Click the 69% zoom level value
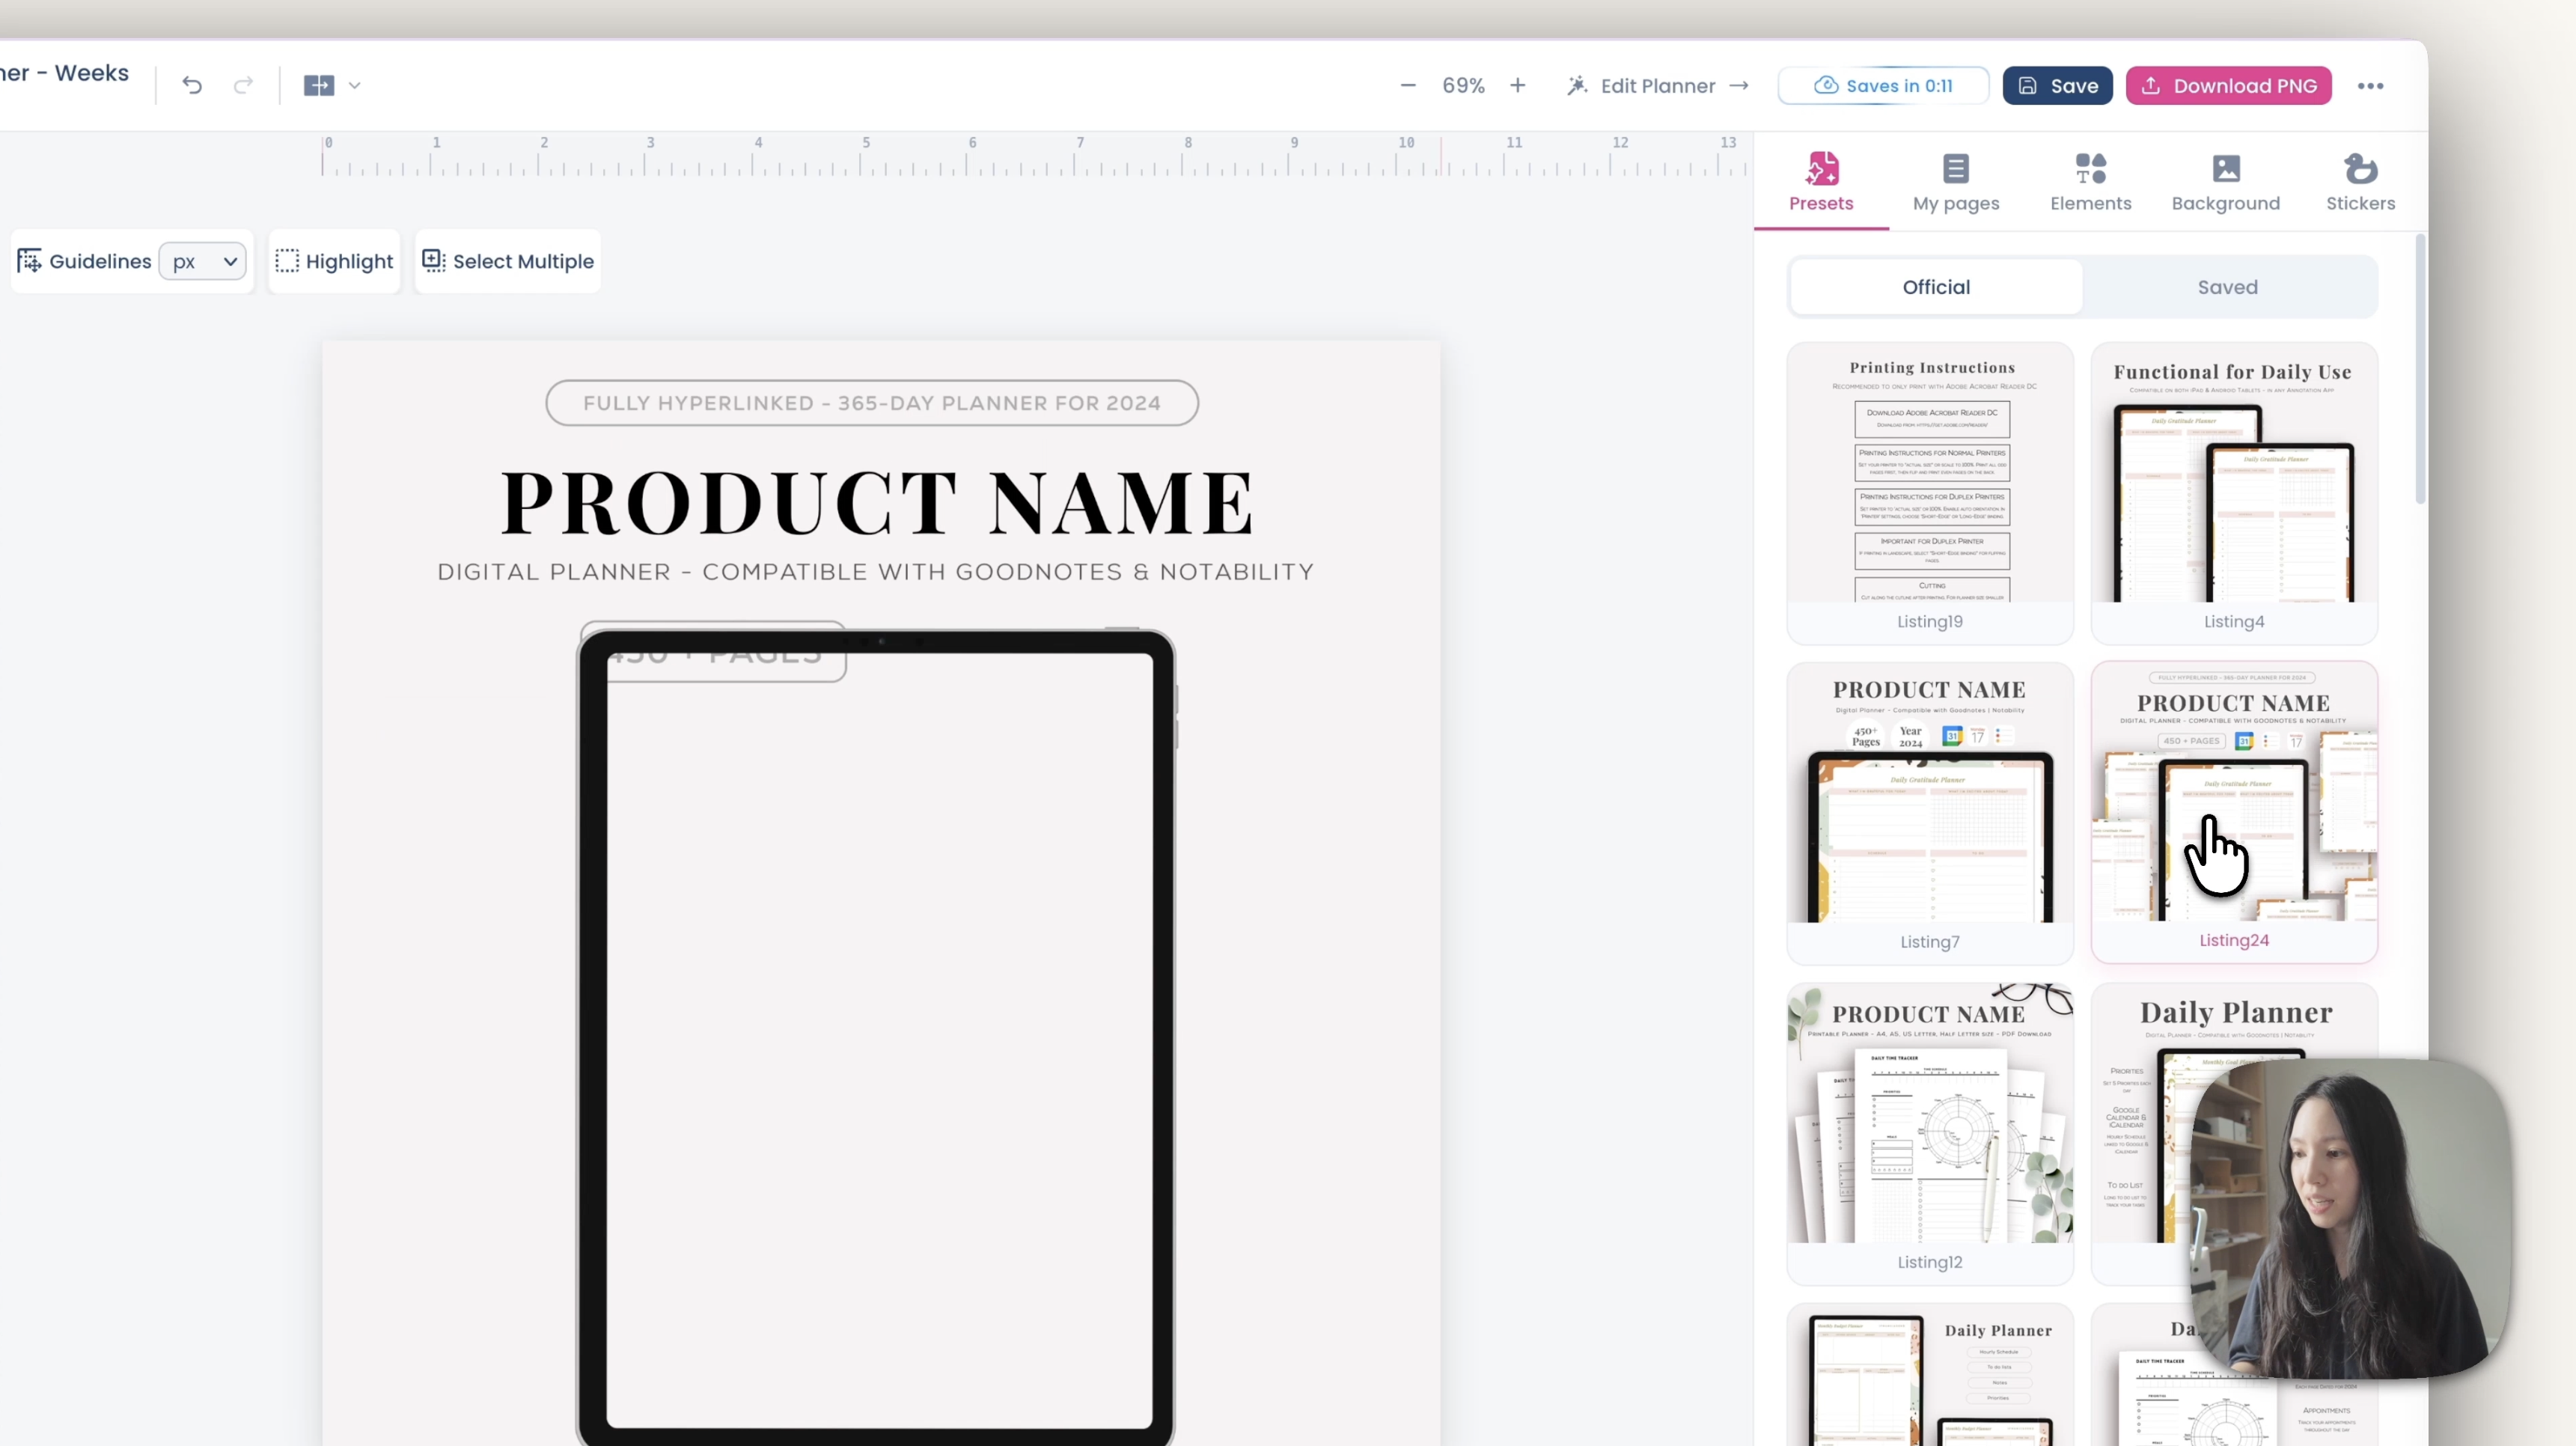This screenshot has height=1446, width=2576. point(1463,86)
